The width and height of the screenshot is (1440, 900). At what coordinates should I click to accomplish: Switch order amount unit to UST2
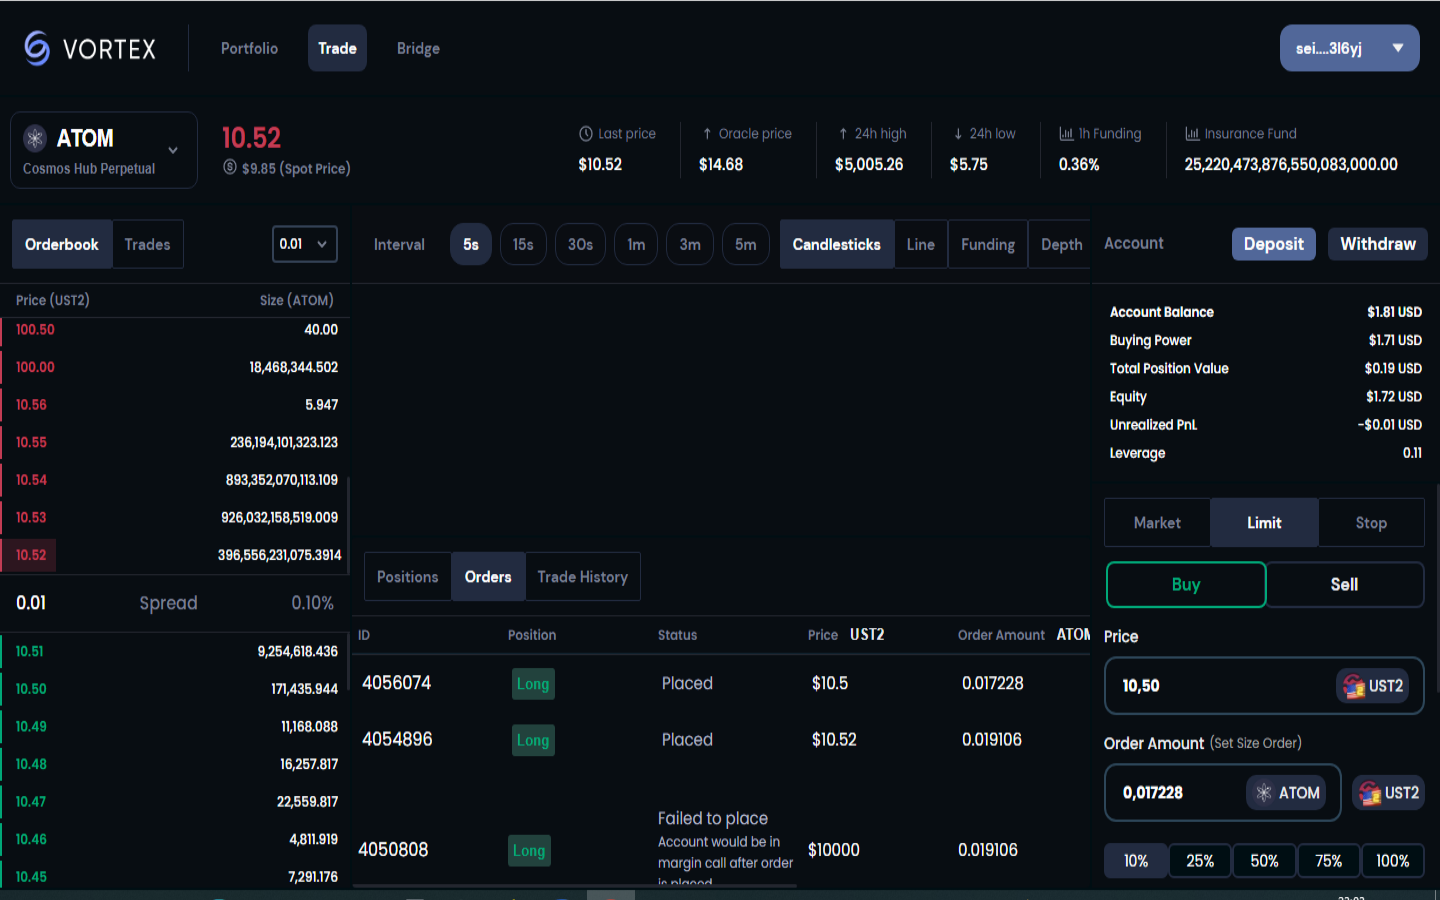pos(1388,793)
